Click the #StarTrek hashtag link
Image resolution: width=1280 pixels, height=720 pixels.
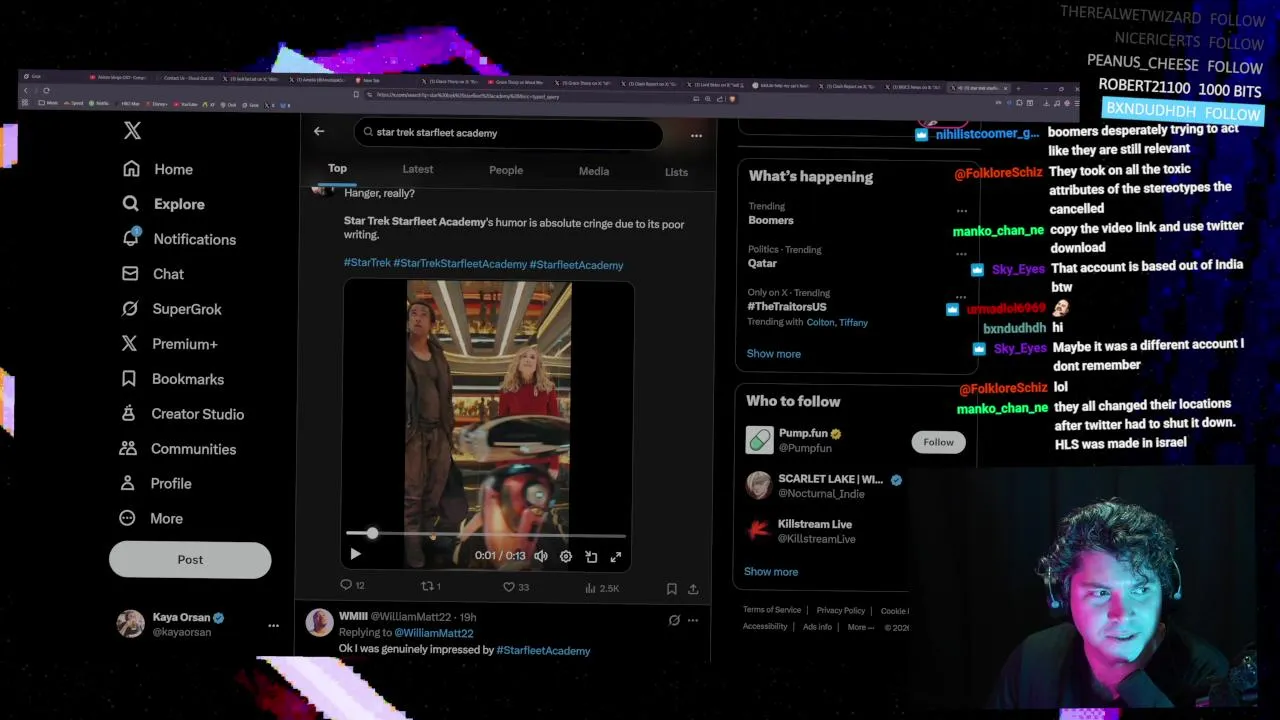pyautogui.click(x=367, y=263)
